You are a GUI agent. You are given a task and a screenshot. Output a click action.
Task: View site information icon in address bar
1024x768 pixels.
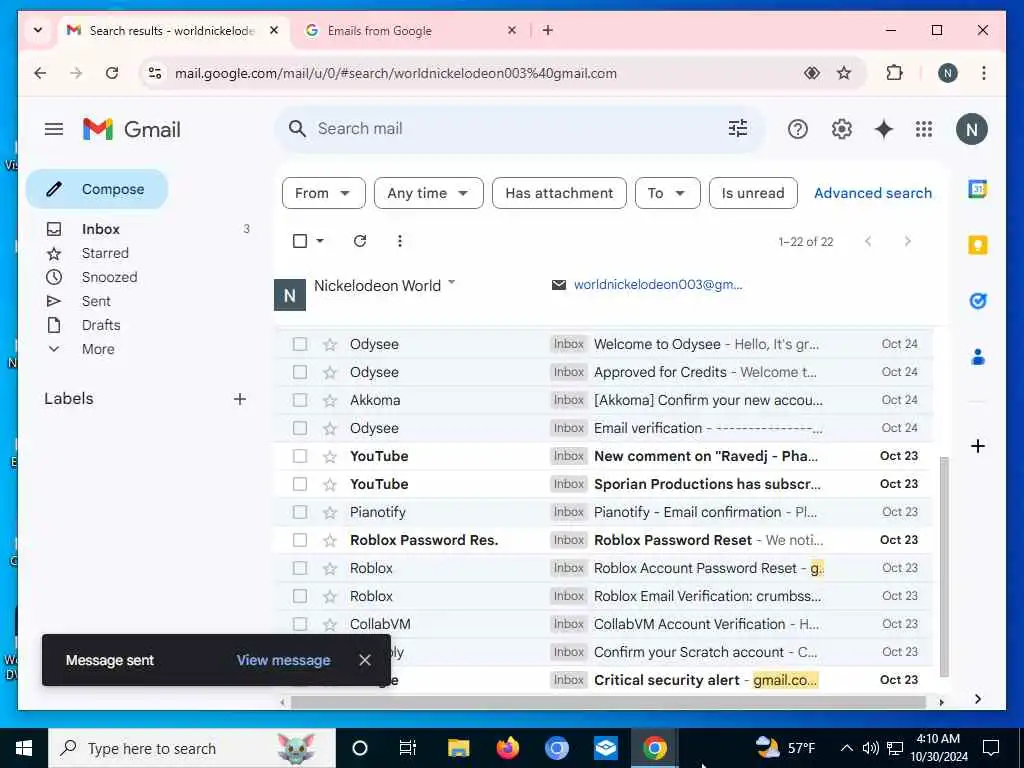point(155,73)
